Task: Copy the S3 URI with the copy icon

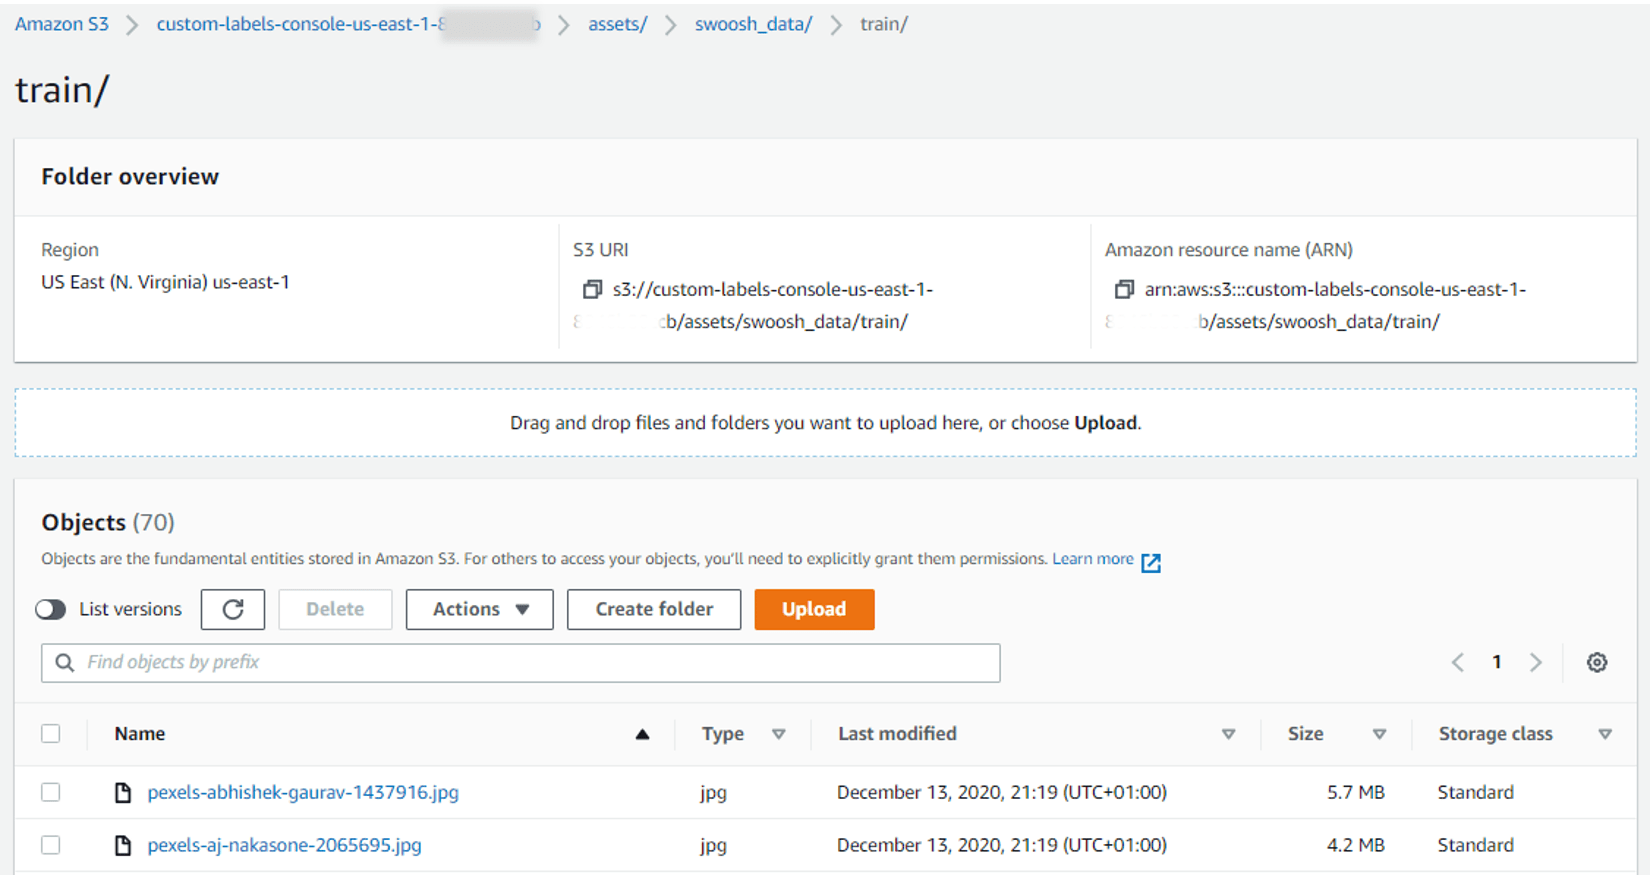Action: [x=592, y=289]
